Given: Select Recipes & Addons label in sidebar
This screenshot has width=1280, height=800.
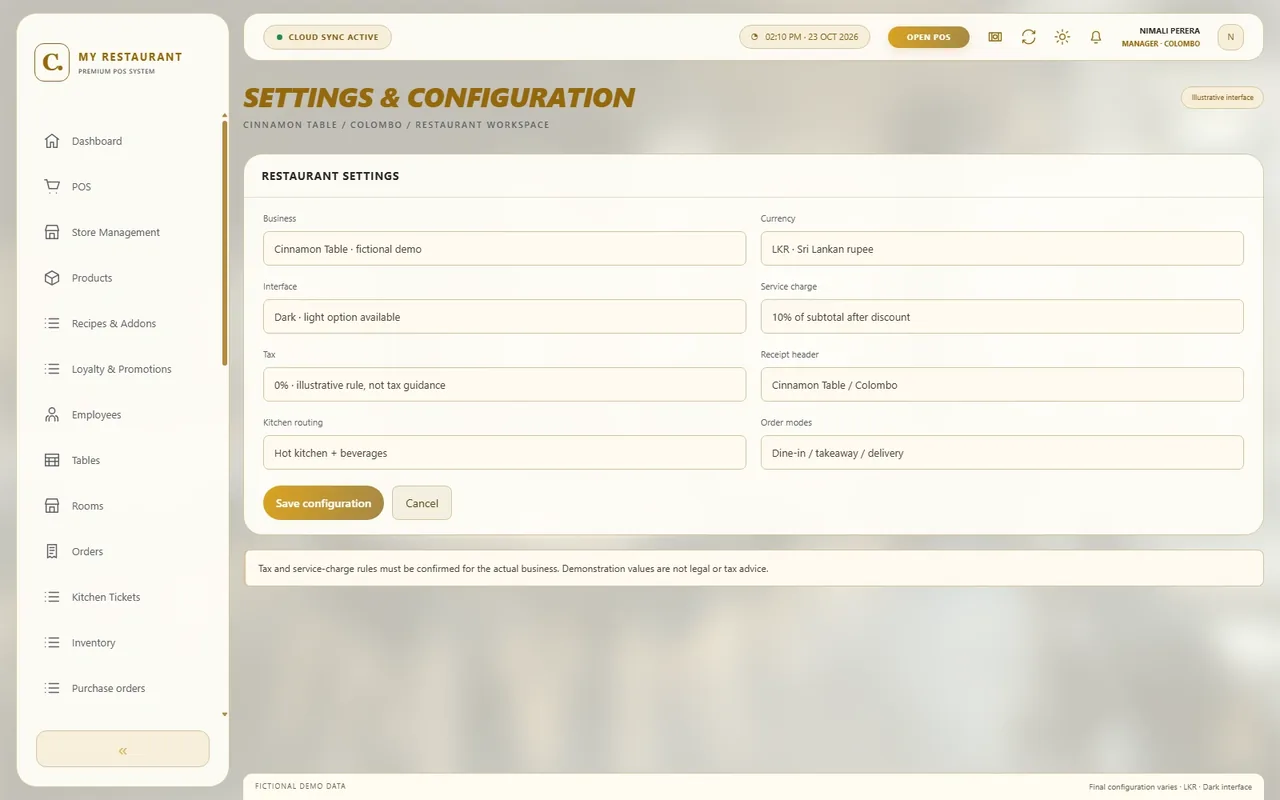Looking at the screenshot, I should click(x=114, y=324).
